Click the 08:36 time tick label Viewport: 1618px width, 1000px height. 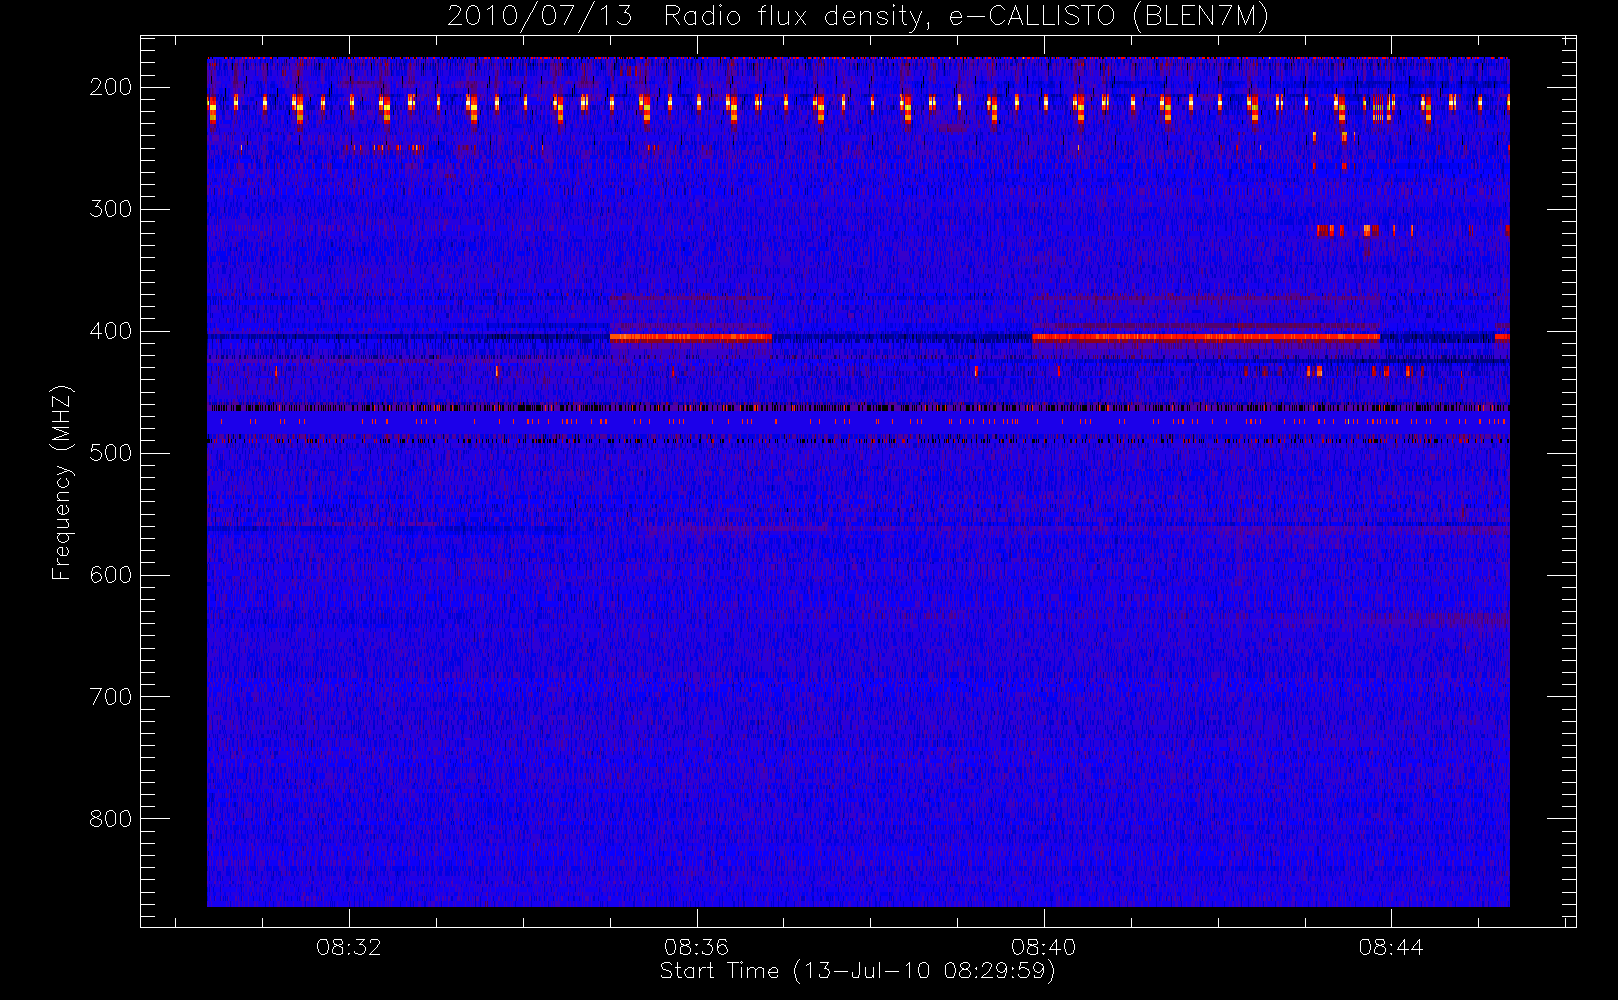click(x=696, y=947)
